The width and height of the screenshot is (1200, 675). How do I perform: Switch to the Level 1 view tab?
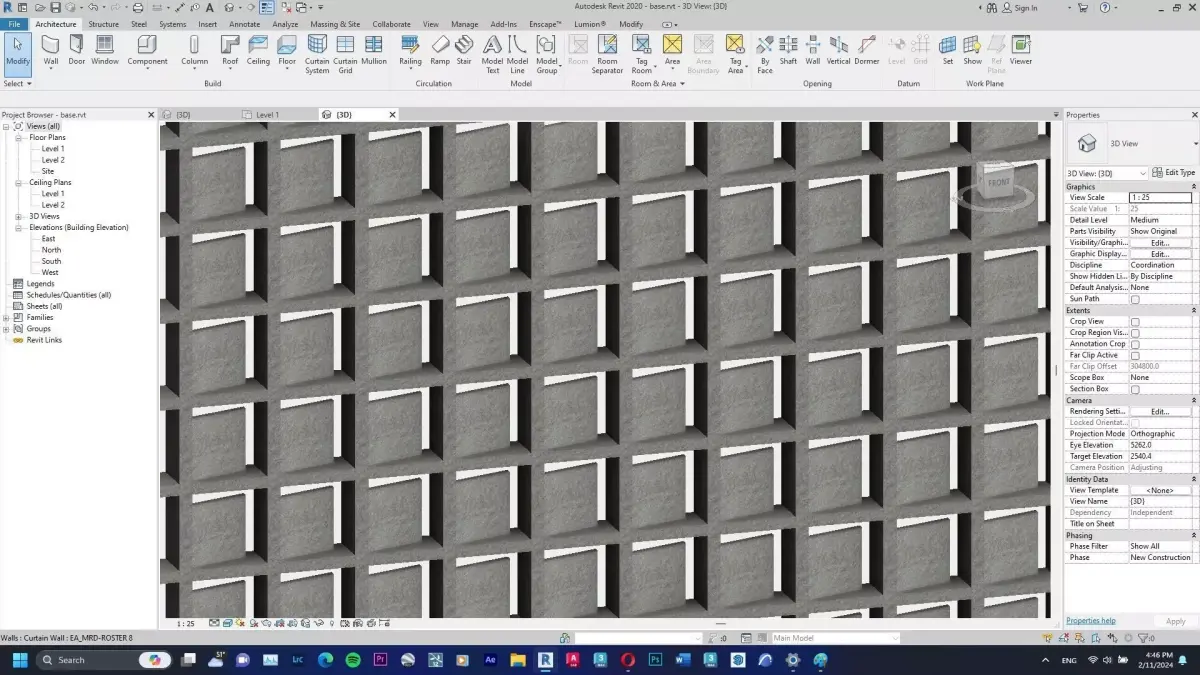click(267, 115)
